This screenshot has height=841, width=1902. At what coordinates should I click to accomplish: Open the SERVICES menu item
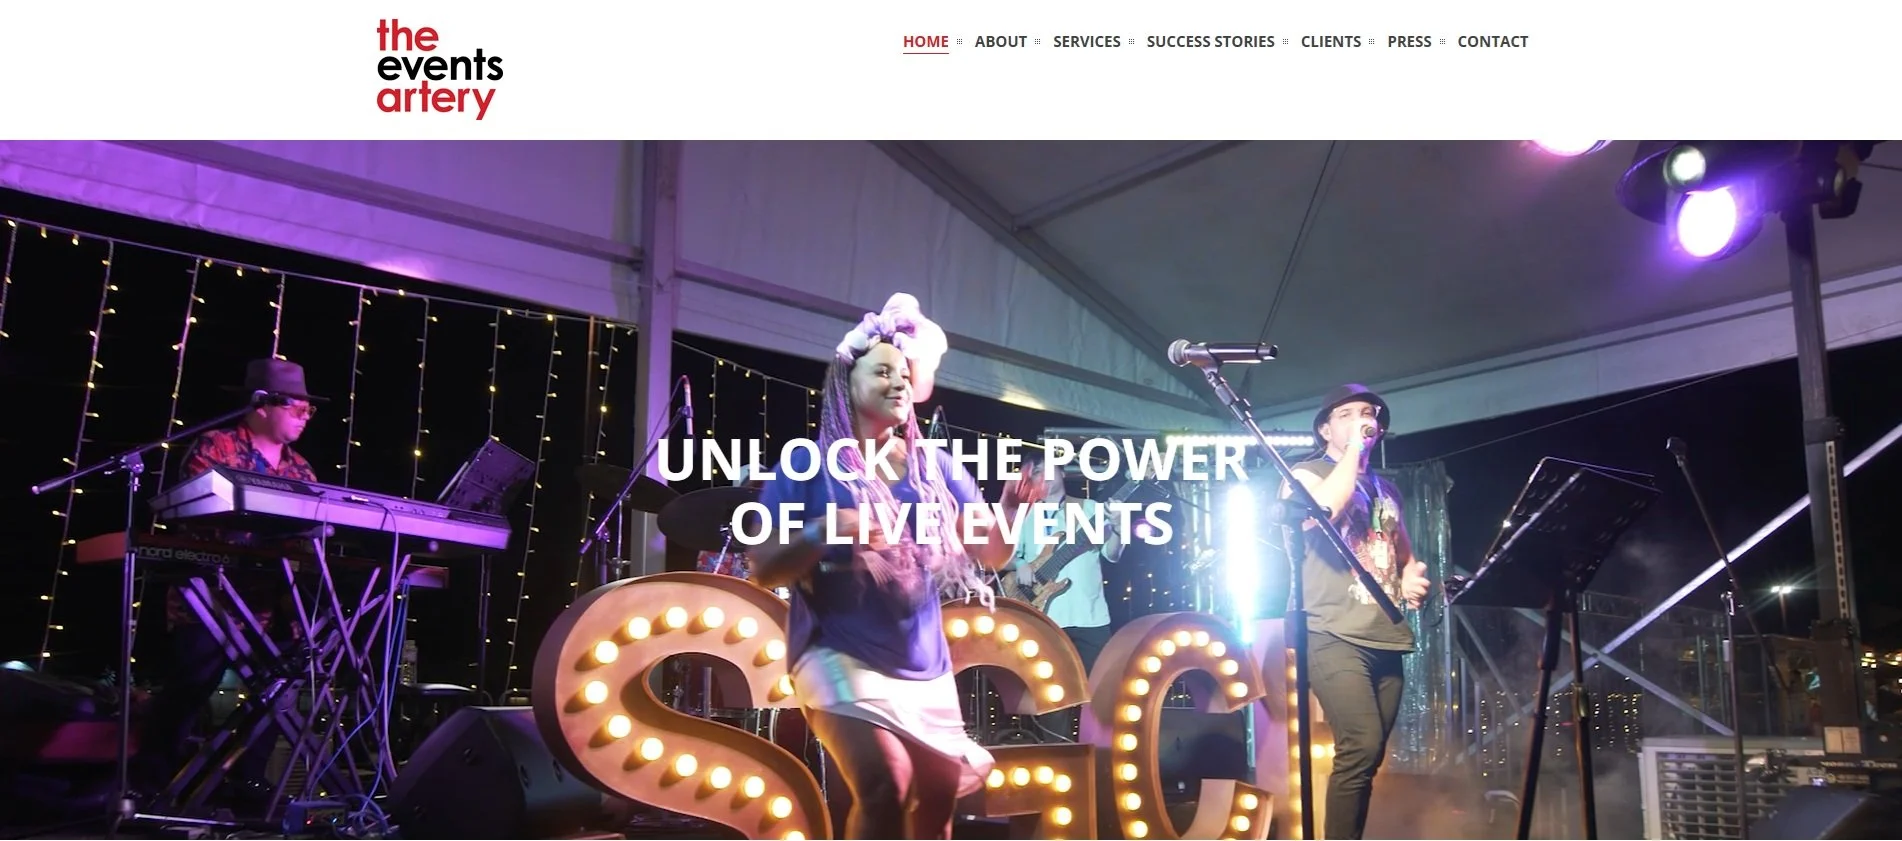[x=1086, y=42]
